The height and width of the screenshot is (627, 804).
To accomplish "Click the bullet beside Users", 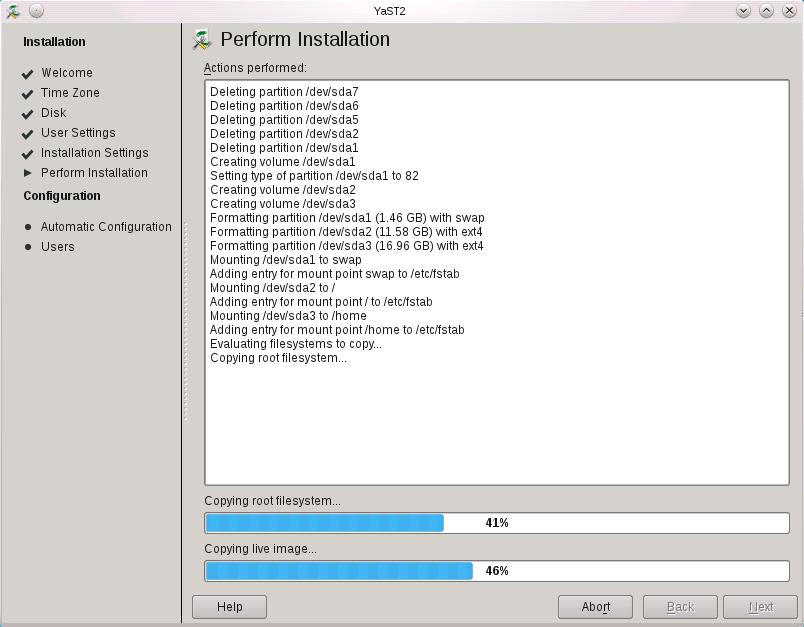I will (x=27, y=247).
